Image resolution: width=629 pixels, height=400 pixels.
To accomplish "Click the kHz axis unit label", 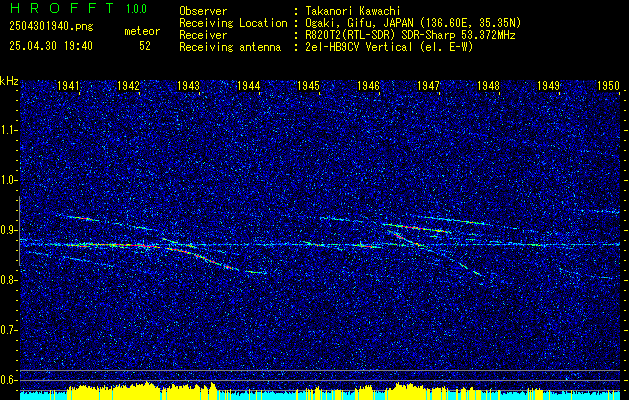I will pyautogui.click(x=9, y=81).
